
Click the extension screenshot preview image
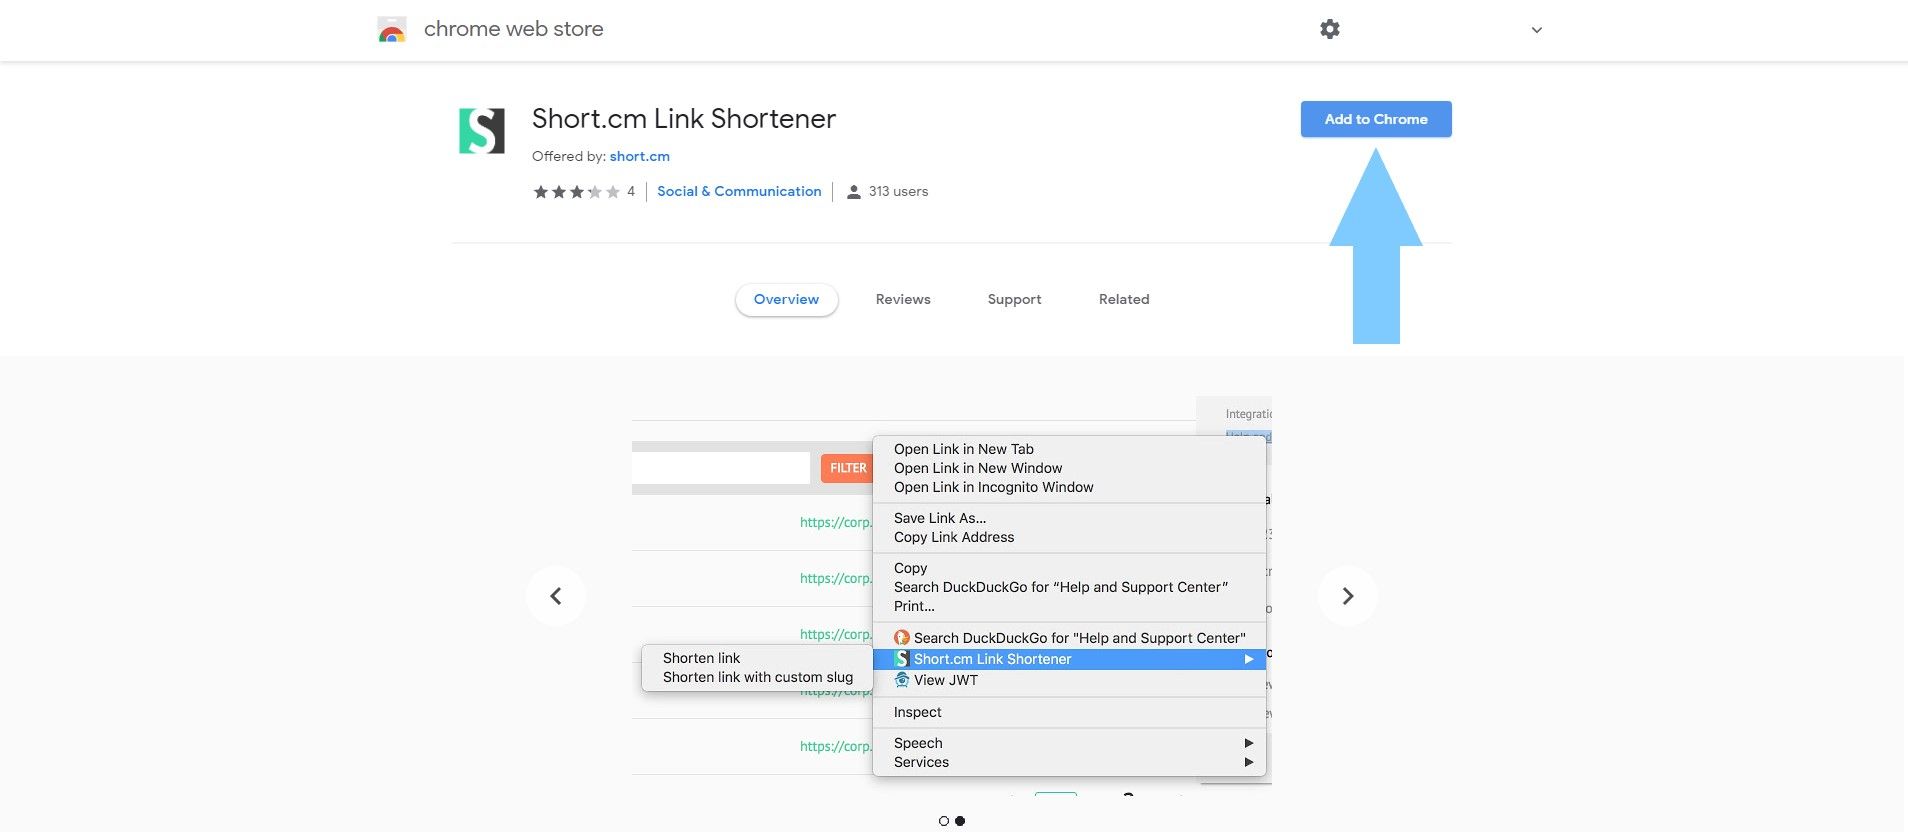[952, 596]
